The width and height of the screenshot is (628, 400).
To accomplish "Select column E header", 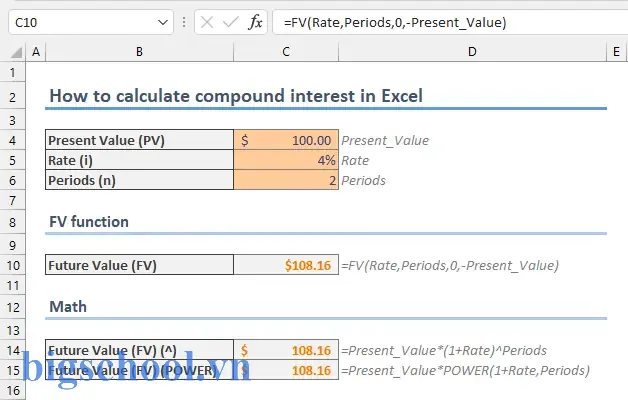I will tap(616, 52).
